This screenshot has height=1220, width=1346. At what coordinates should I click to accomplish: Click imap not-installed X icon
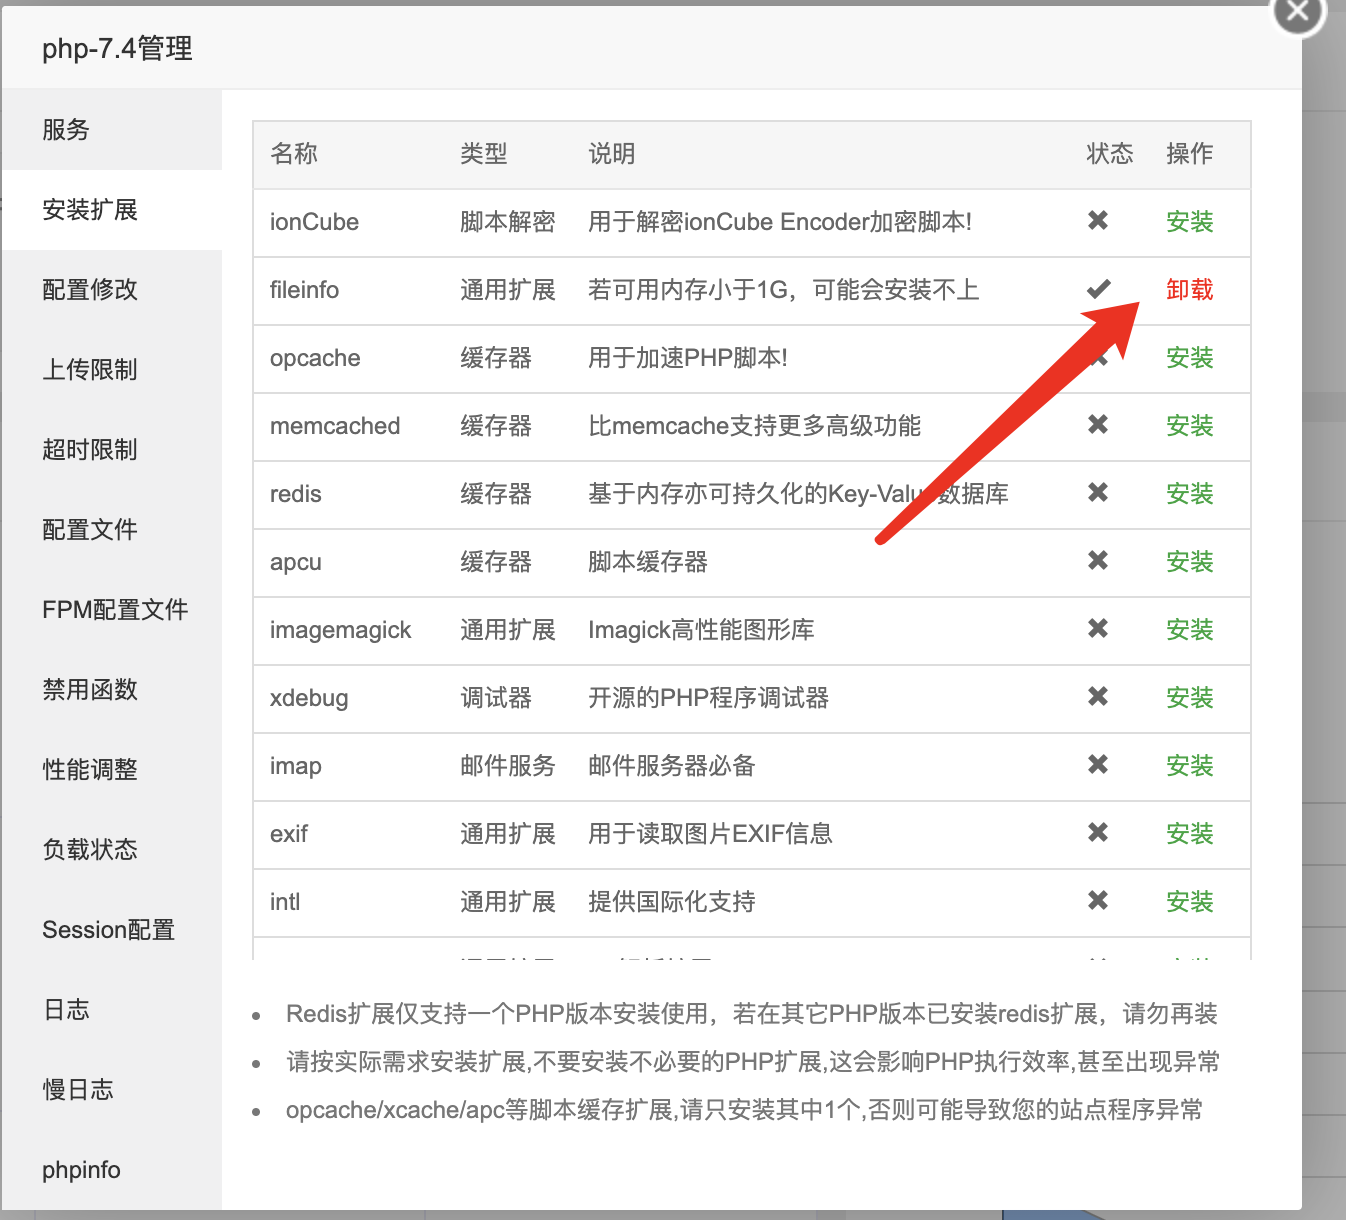click(x=1098, y=764)
